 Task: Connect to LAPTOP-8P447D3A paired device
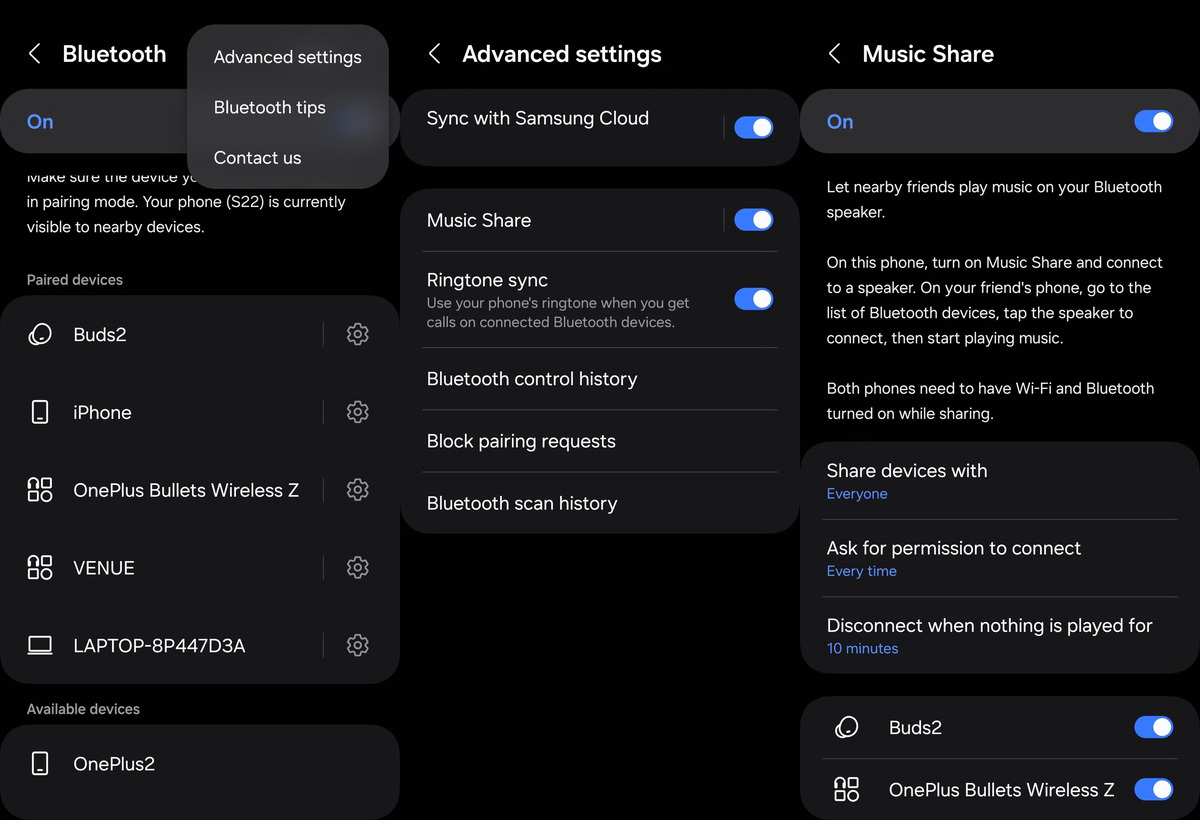(x=159, y=646)
